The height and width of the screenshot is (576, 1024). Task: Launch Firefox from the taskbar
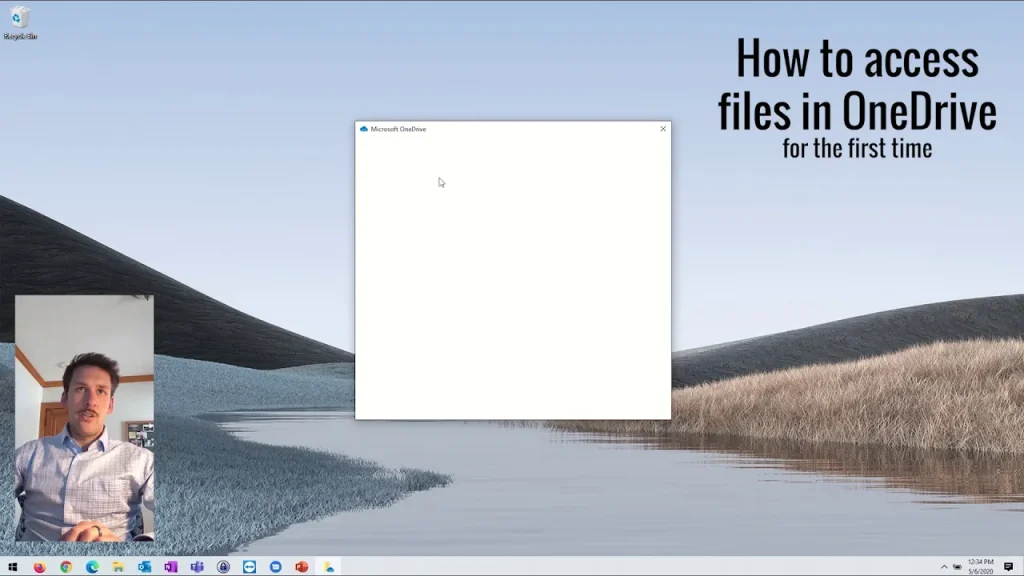coord(39,567)
